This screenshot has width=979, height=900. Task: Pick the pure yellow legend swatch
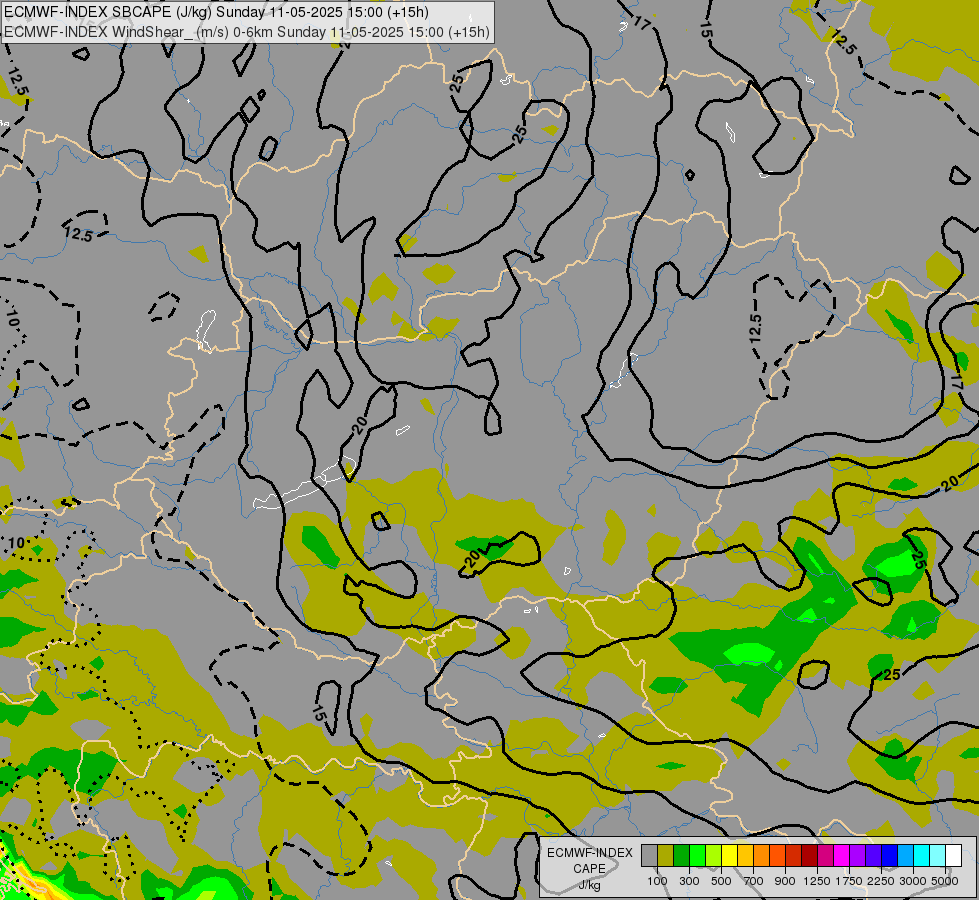pyautogui.click(x=729, y=856)
